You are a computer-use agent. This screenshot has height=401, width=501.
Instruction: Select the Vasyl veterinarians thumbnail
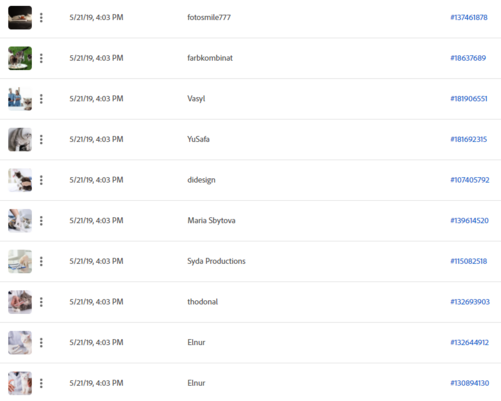20,99
